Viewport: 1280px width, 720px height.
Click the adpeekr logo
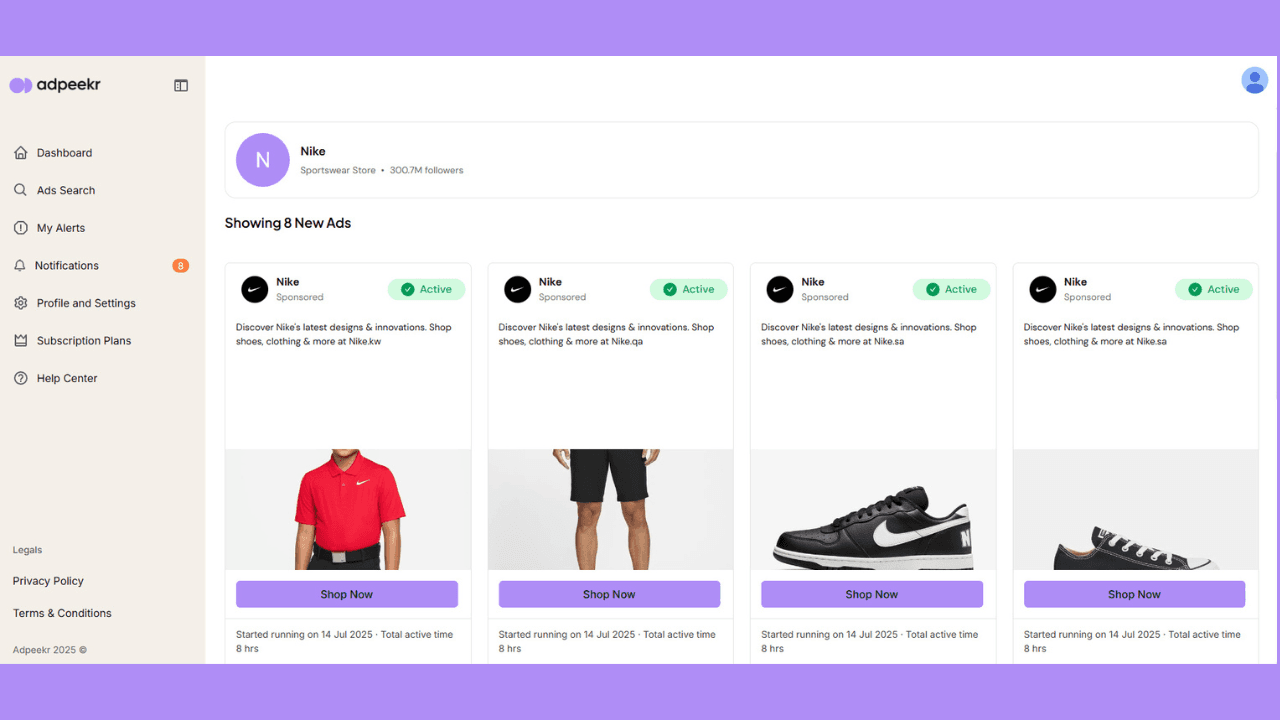point(55,85)
